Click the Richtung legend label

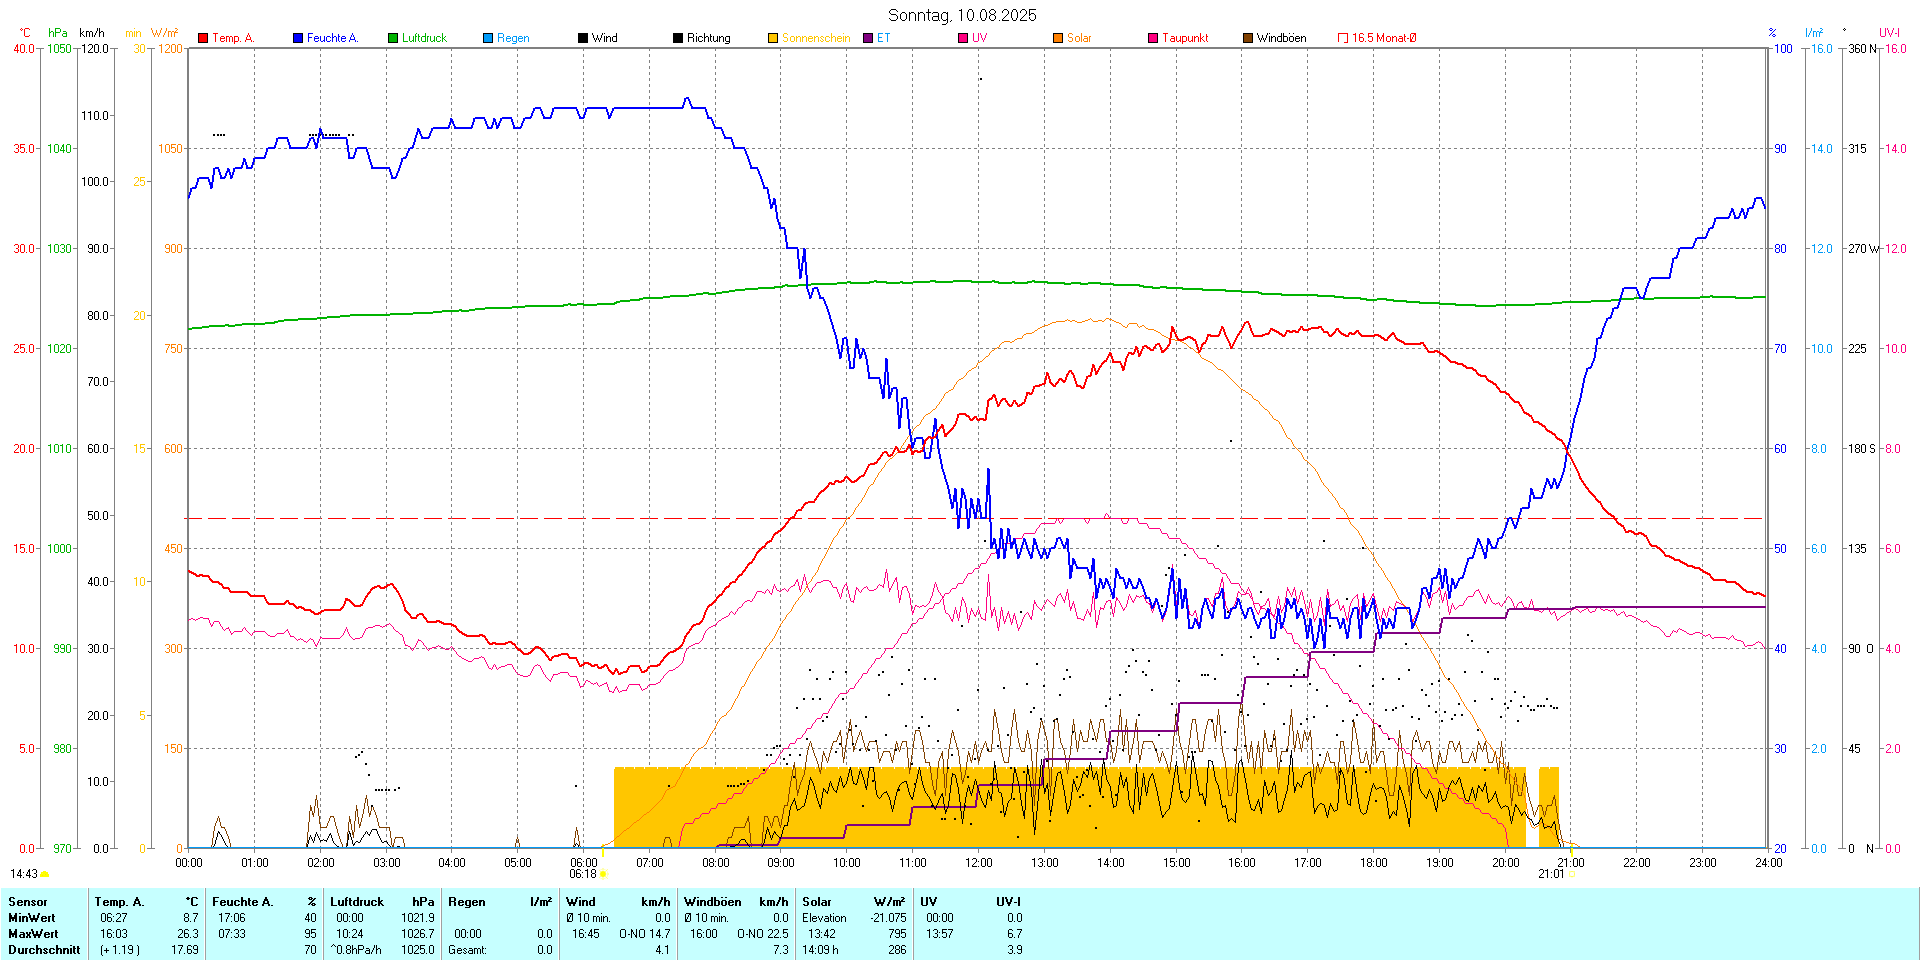click(x=708, y=38)
